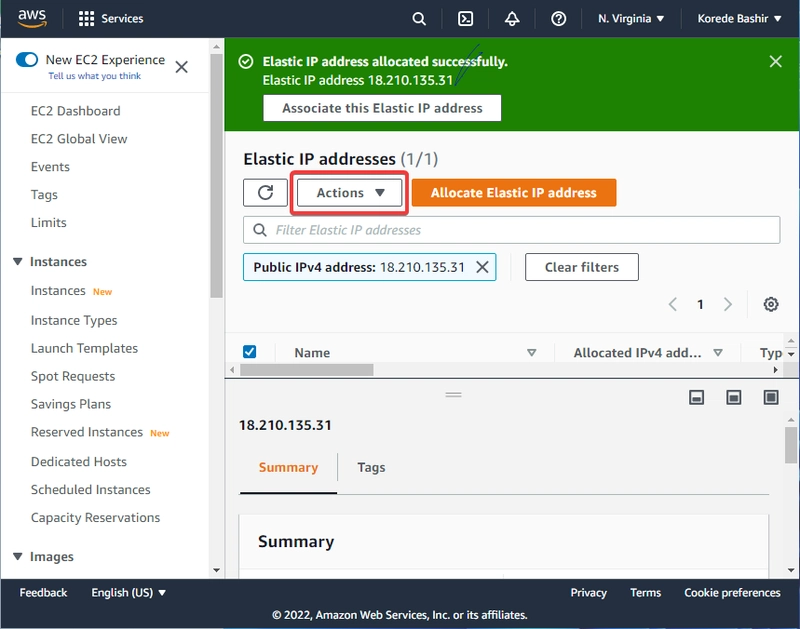Viewport: 800px width, 629px height.
Task: Remove the Public IPv4 address filter chip
Action: coord(482,267)
